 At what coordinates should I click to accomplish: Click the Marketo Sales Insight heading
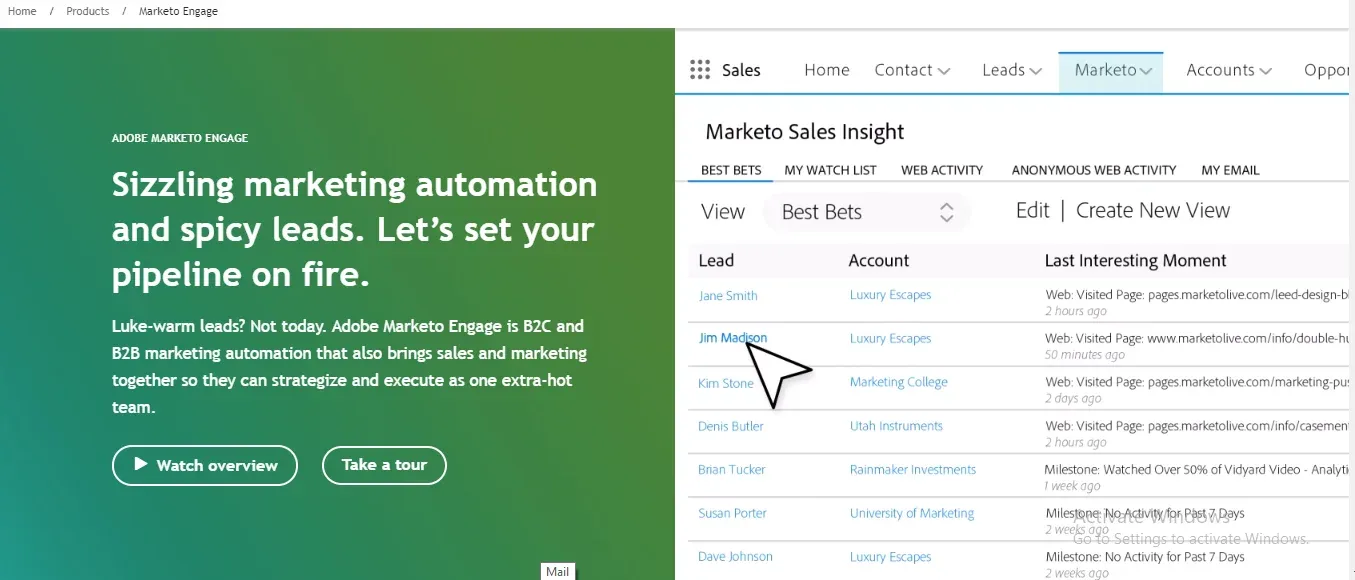805,132
